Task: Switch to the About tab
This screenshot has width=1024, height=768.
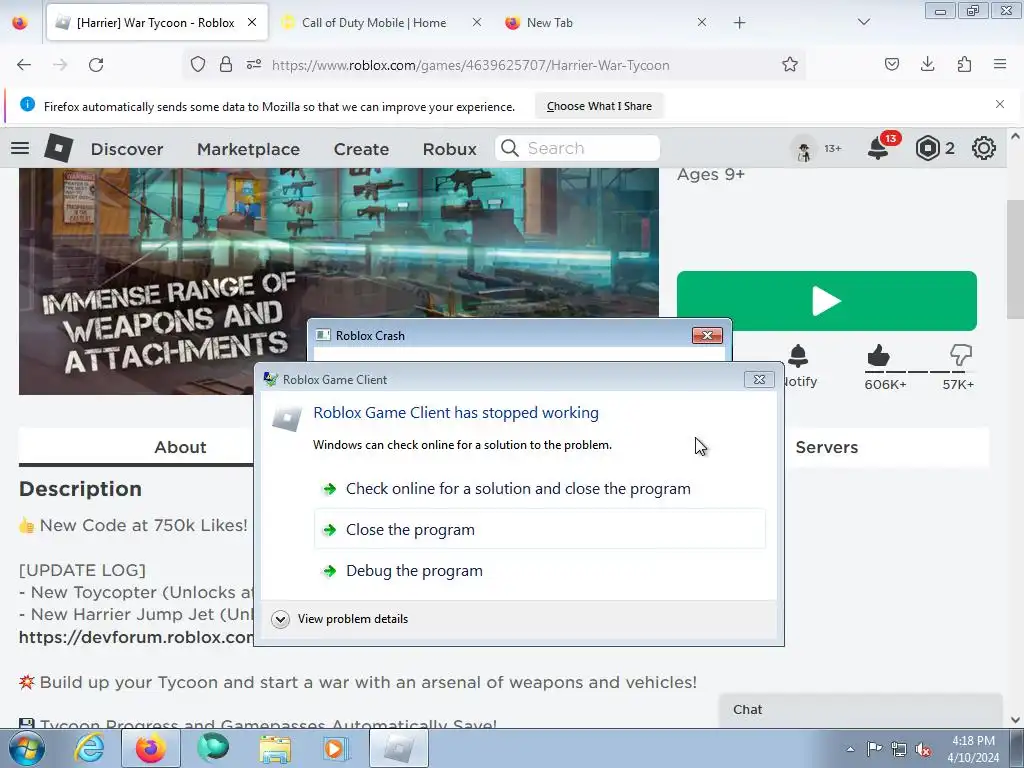Action: pyautogui.click(x=180, y=447)
